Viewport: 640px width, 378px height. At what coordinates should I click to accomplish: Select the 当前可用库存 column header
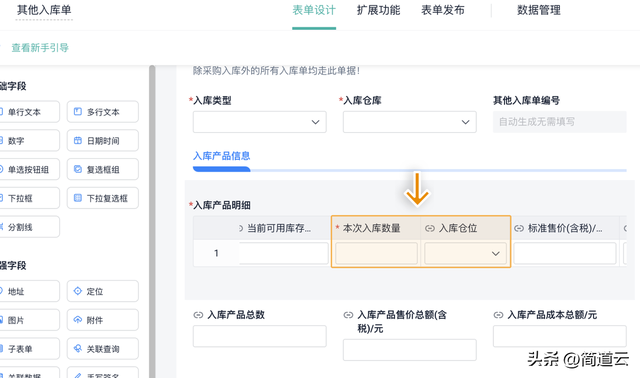point(284,228)
